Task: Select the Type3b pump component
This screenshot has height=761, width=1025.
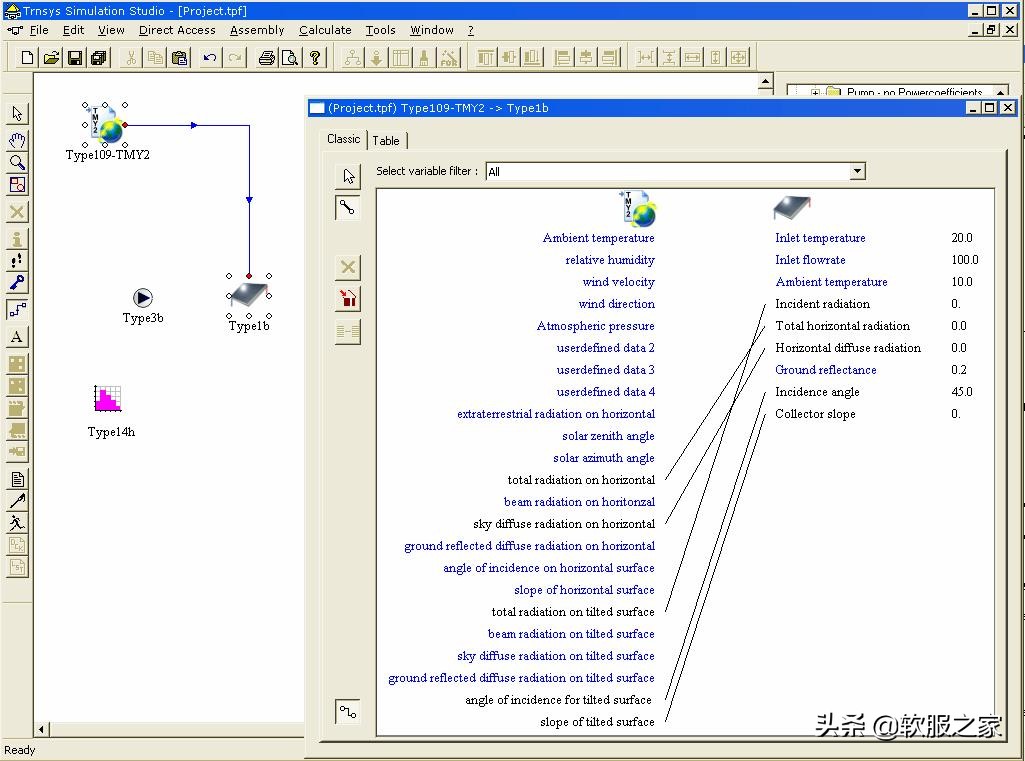Action: 143,298
